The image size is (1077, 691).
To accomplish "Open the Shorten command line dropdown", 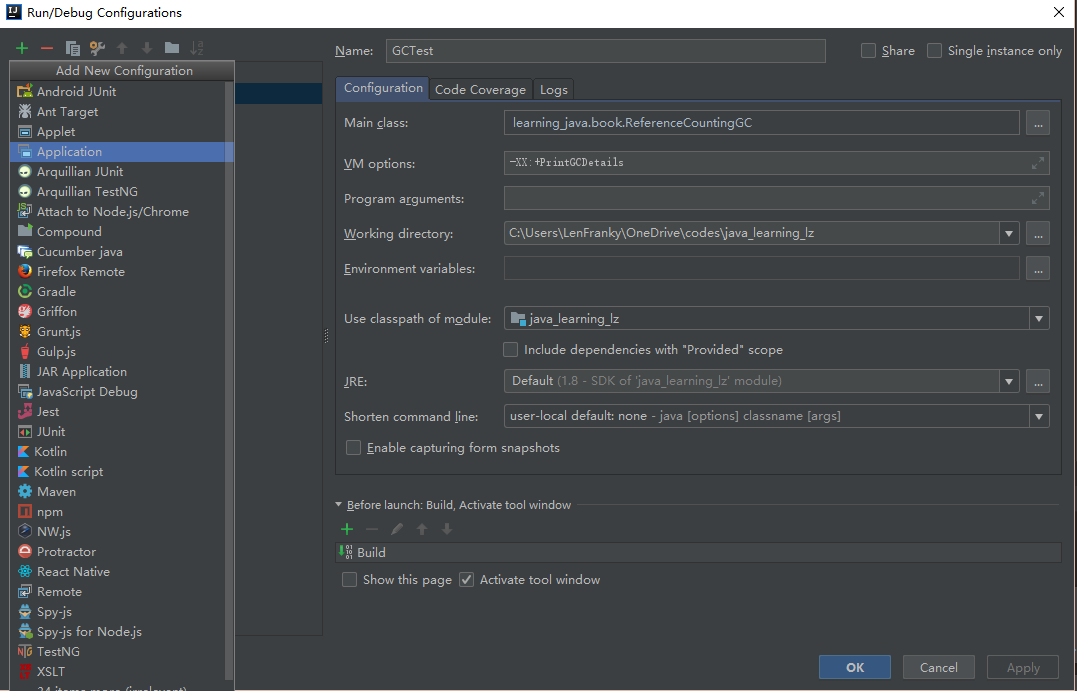I will (1039, 416).
